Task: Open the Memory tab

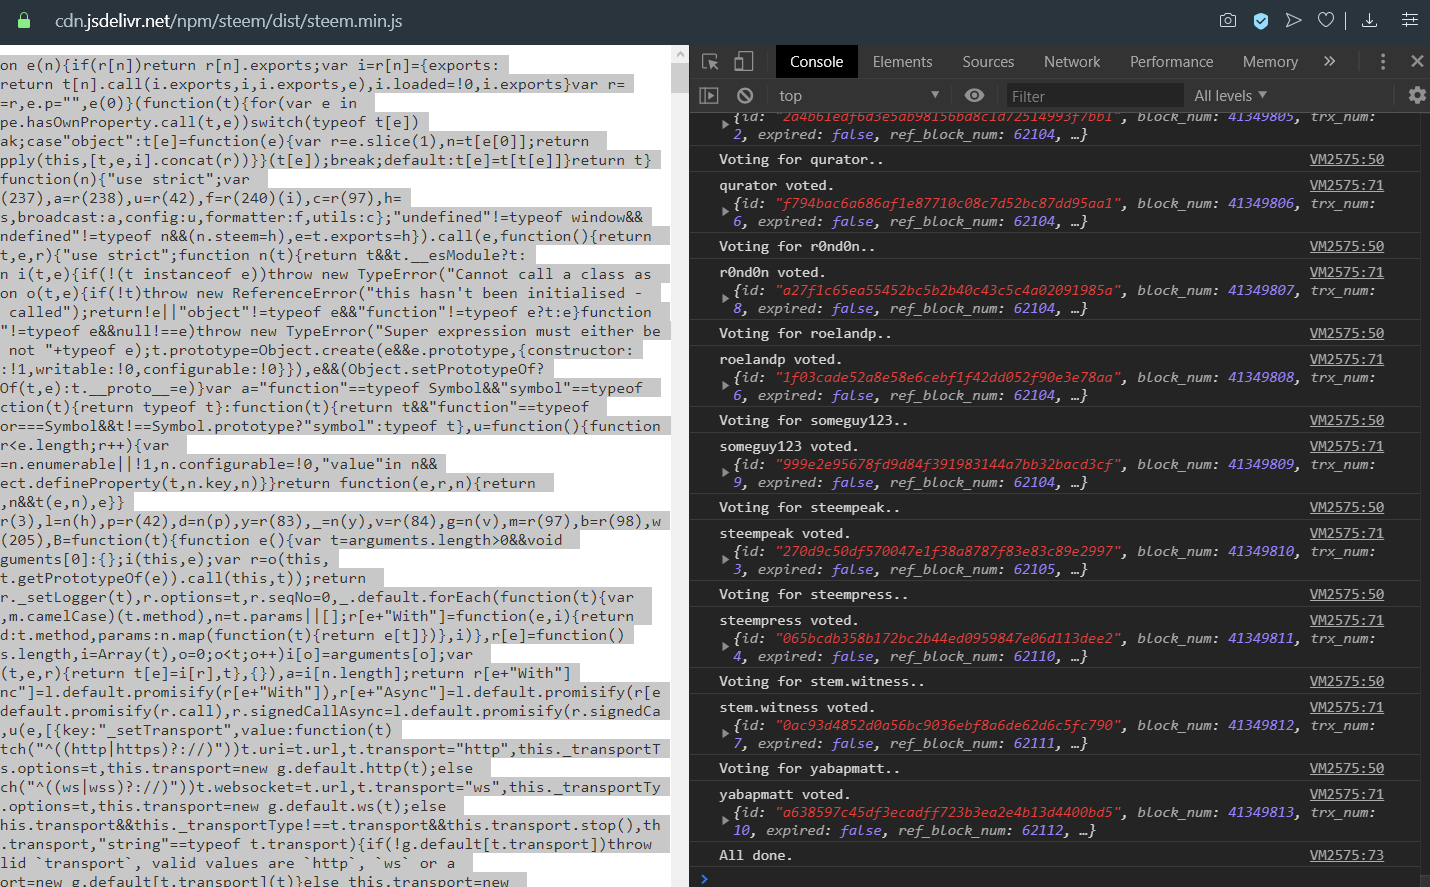Action: pos(1270,62)
